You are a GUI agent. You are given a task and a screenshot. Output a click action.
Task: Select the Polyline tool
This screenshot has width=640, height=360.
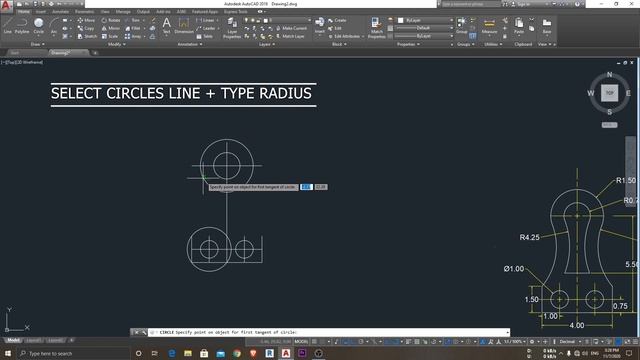(x=22, y=26)
